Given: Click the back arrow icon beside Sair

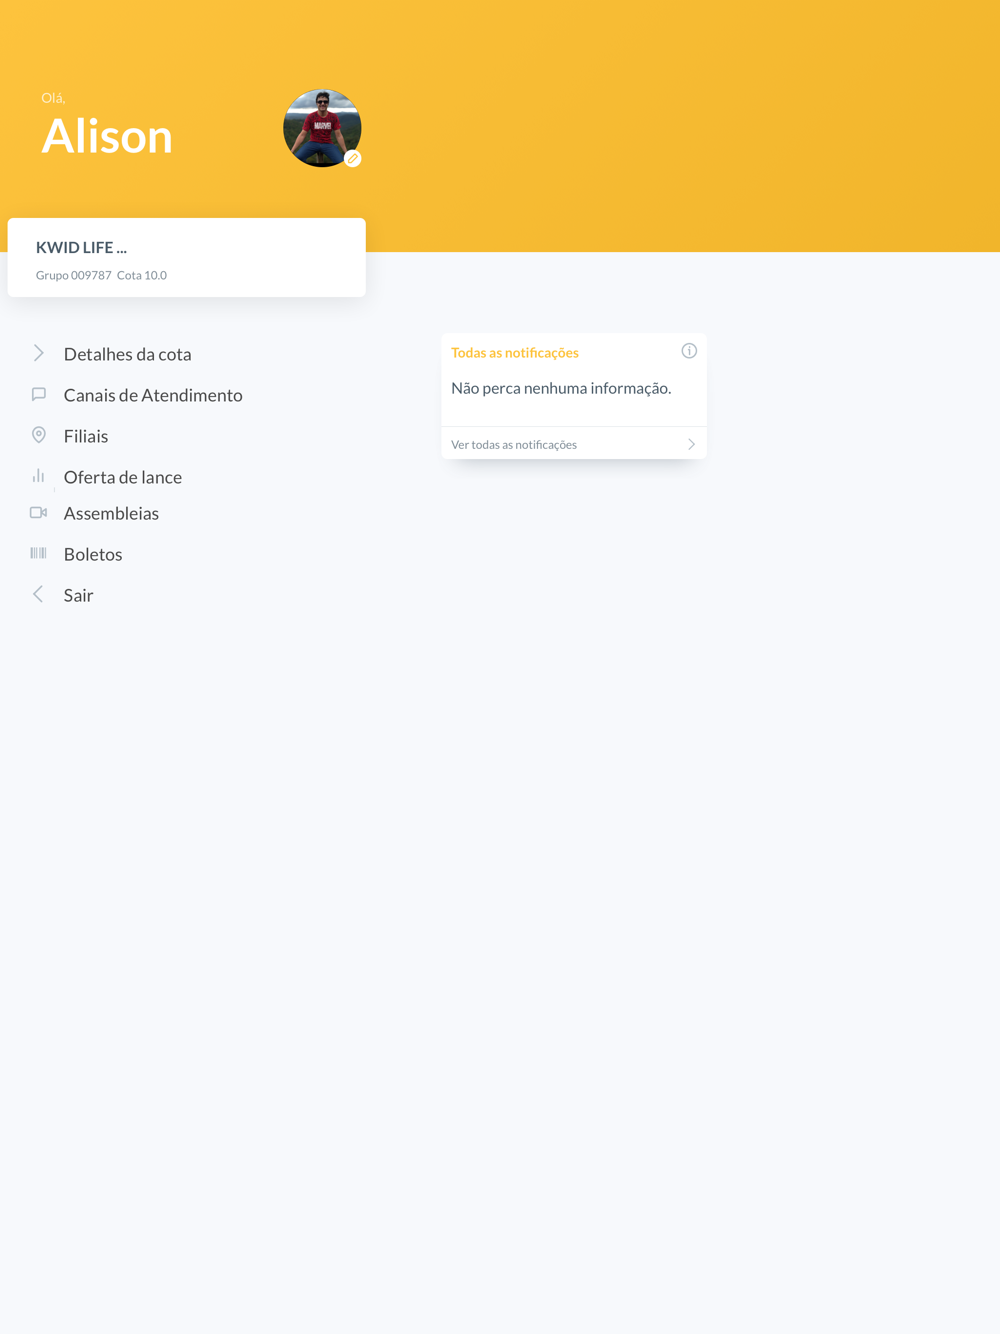Looking at the screenshot, I should [x=38, y=594].
